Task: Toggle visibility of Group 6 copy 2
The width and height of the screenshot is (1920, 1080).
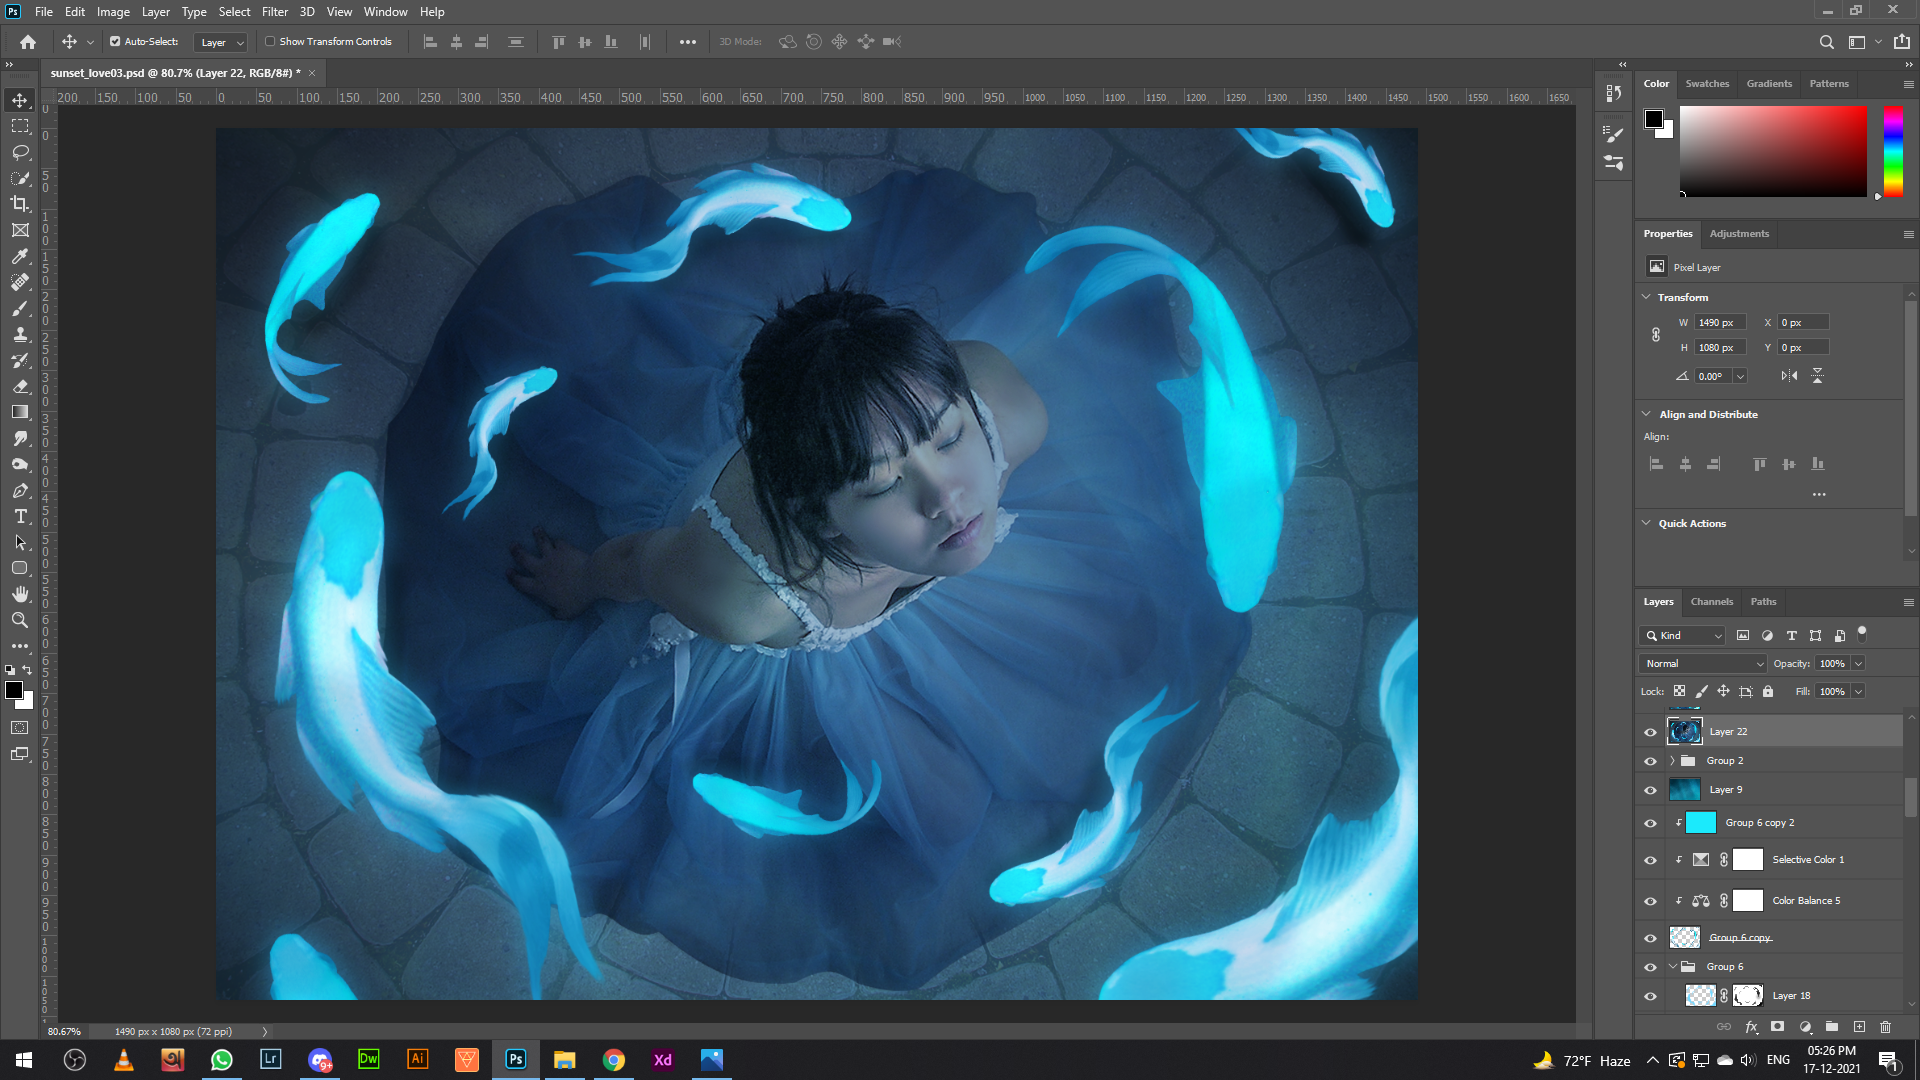Action: coord(1650,823)
